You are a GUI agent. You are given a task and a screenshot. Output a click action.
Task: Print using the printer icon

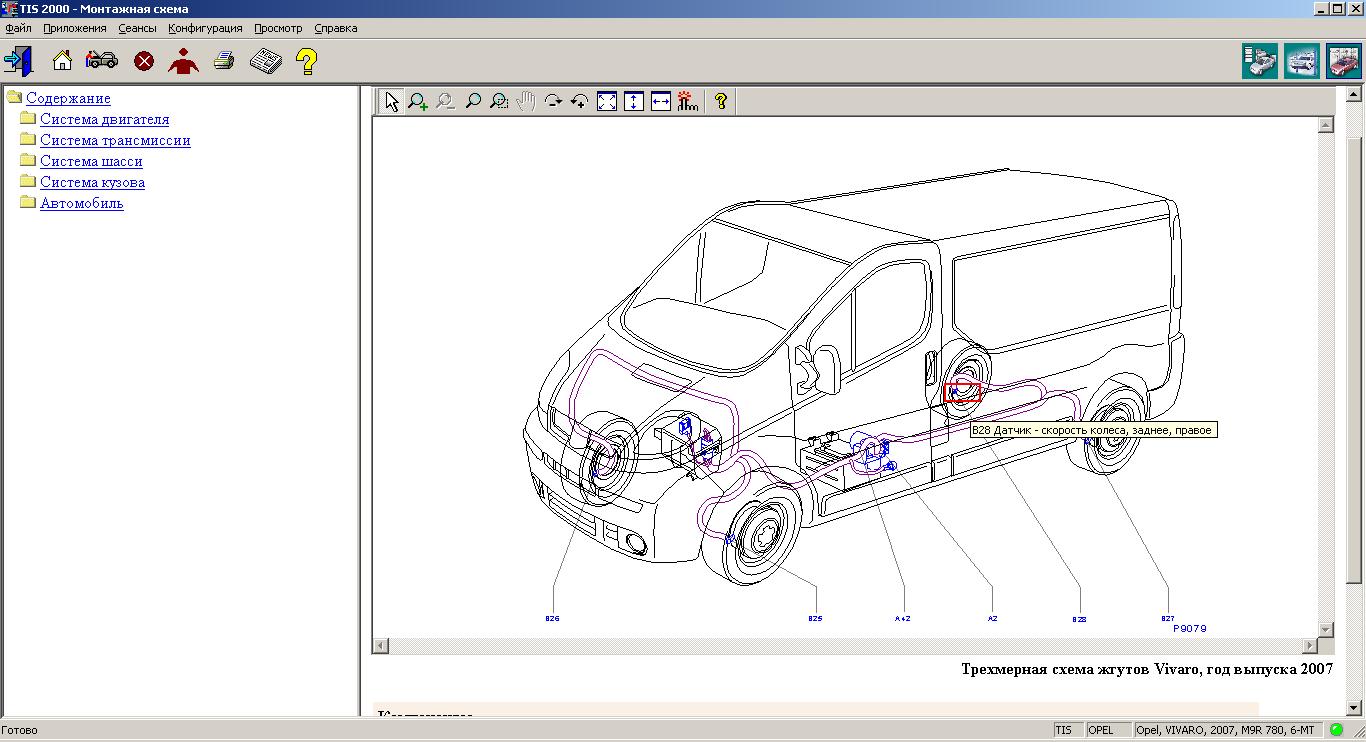point(224,61)
